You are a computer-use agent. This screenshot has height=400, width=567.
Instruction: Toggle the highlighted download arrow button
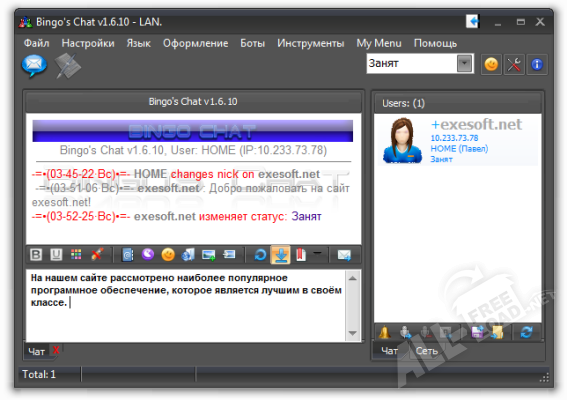coord(281,255)
